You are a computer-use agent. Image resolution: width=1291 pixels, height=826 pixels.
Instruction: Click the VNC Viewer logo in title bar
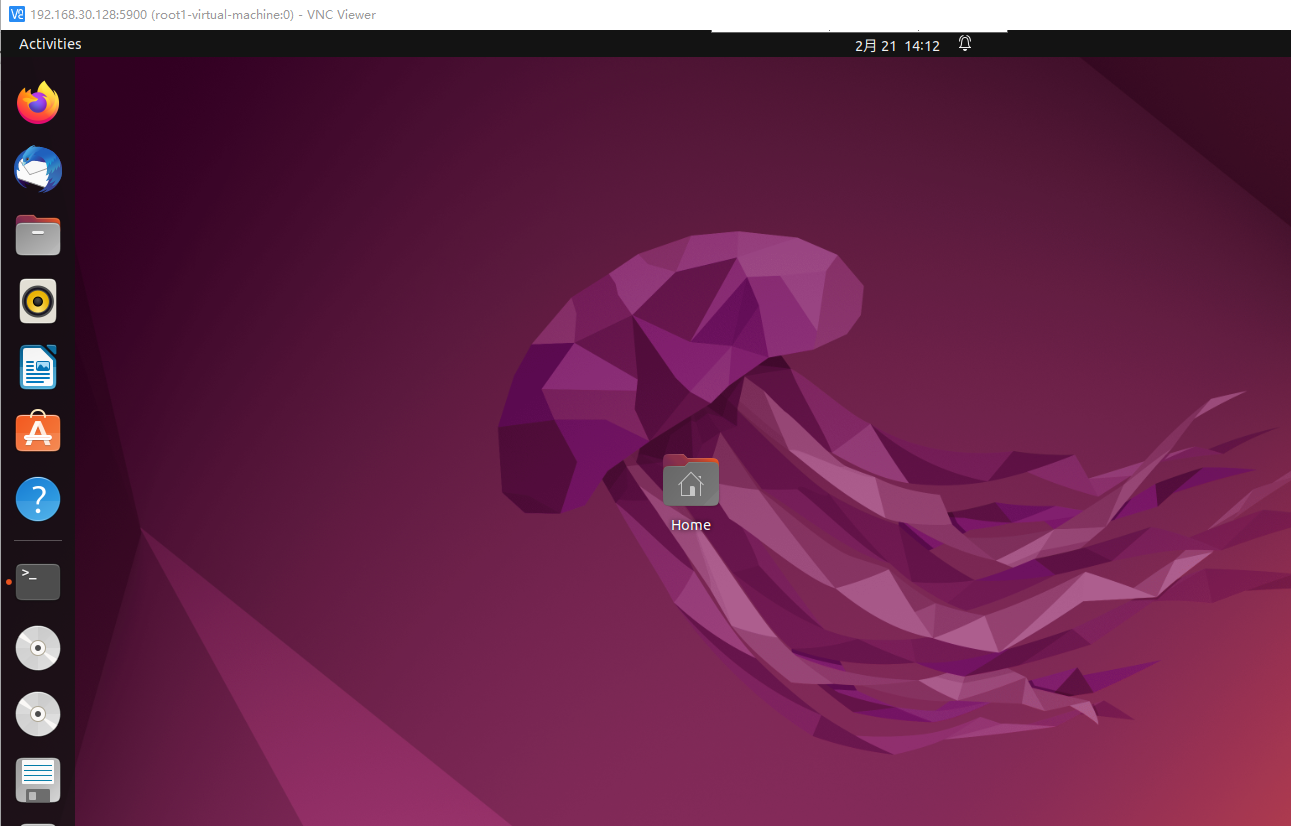16,14
